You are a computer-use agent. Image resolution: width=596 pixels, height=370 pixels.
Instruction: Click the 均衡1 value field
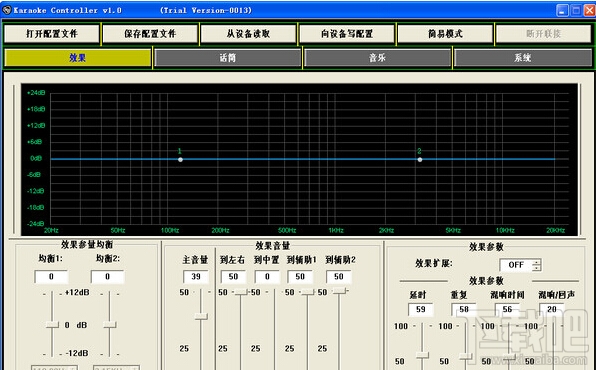click(x=51, y=276)
